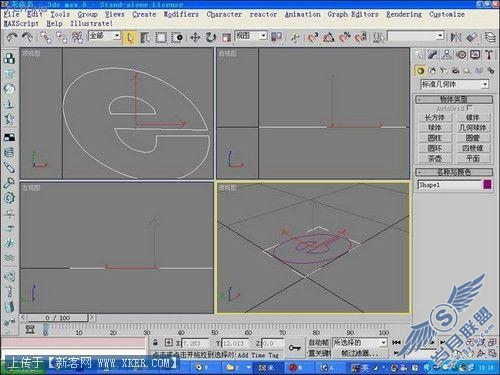Click the X coordinate input field
The image size is (500, 375).
[x=195, y=343]
